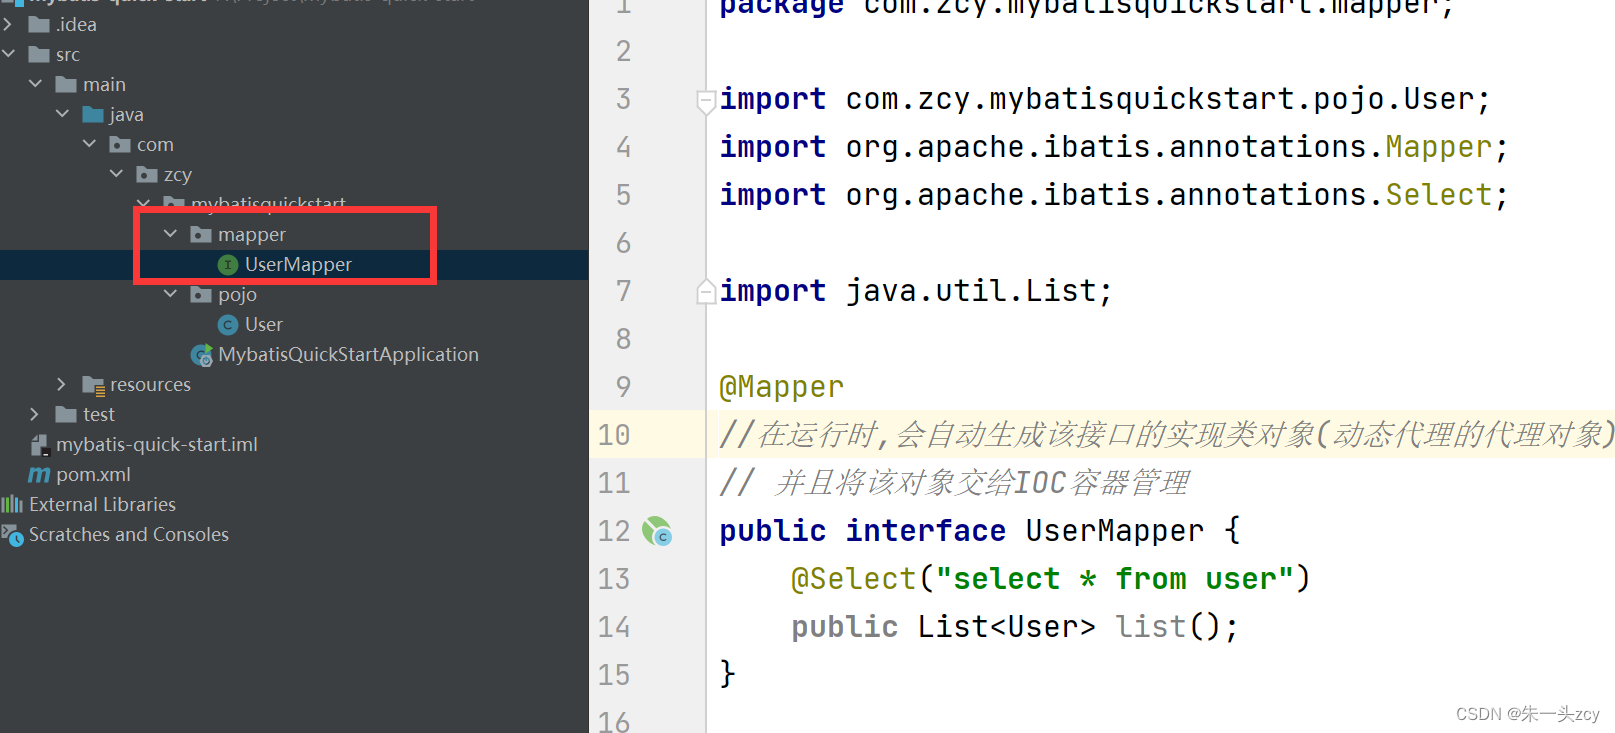The width and height of the screenshot is (1615, 733).
Task: Click the resources folder icon
Action: (x=94, y=385)
